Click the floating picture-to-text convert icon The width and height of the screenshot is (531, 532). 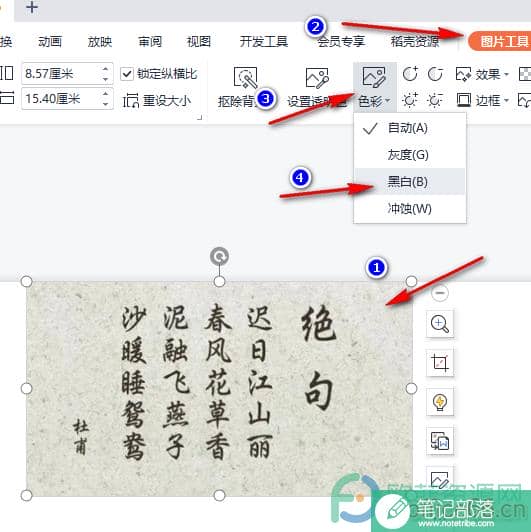pyautogui.click(x=440, y=441)
